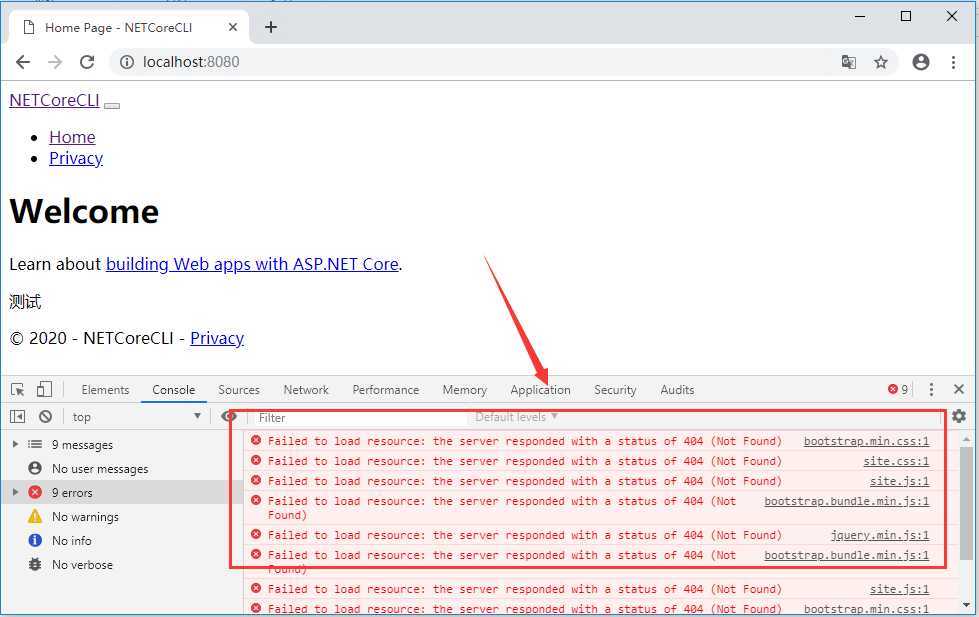The width and height of the screenshot is (979, 617).
Task: Open the Sources tab
Action: click(x=239, y=390)
